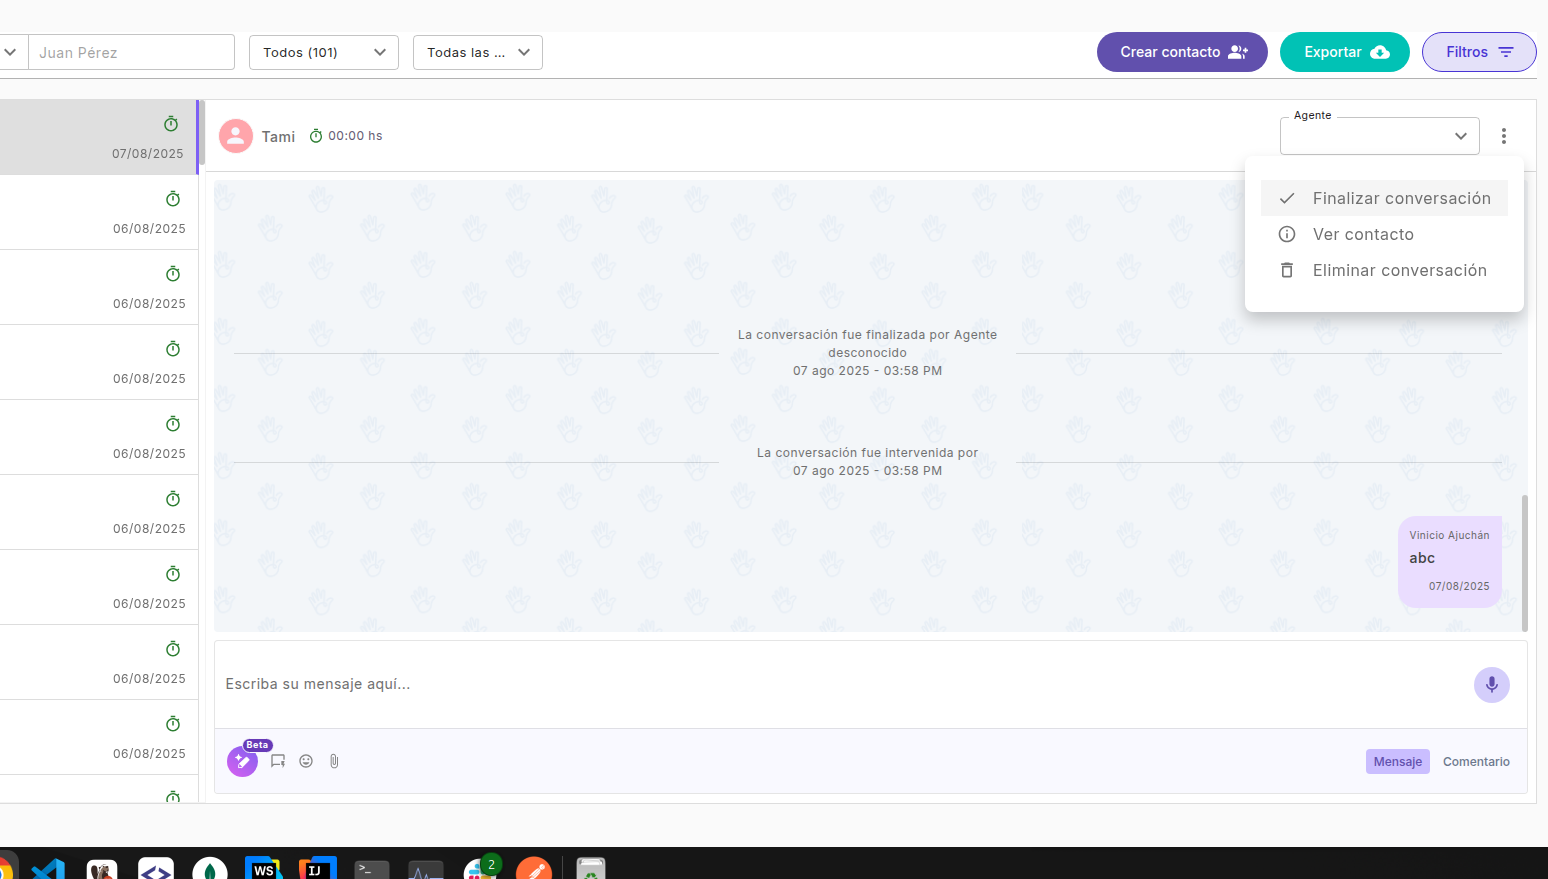Choose Ver contacto in the menu

click(x=1362, y=234)
